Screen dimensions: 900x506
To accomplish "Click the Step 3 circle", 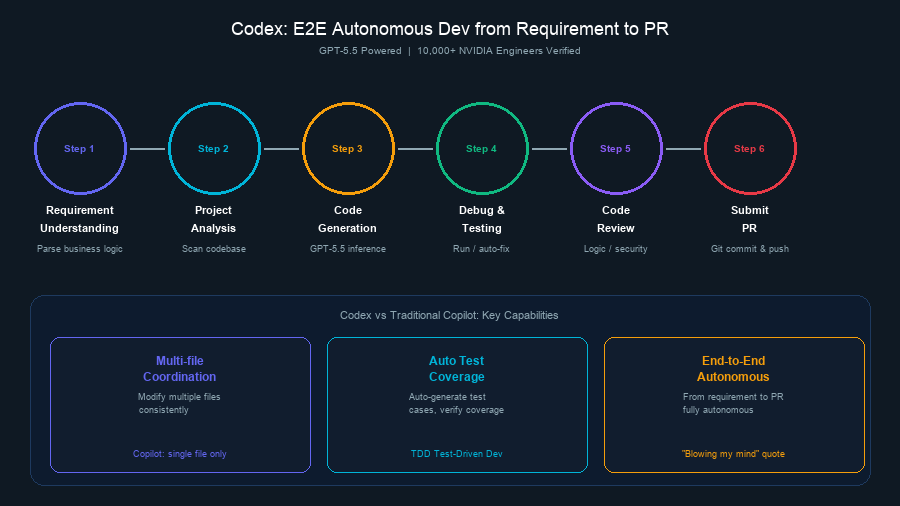I will point(348,149).
